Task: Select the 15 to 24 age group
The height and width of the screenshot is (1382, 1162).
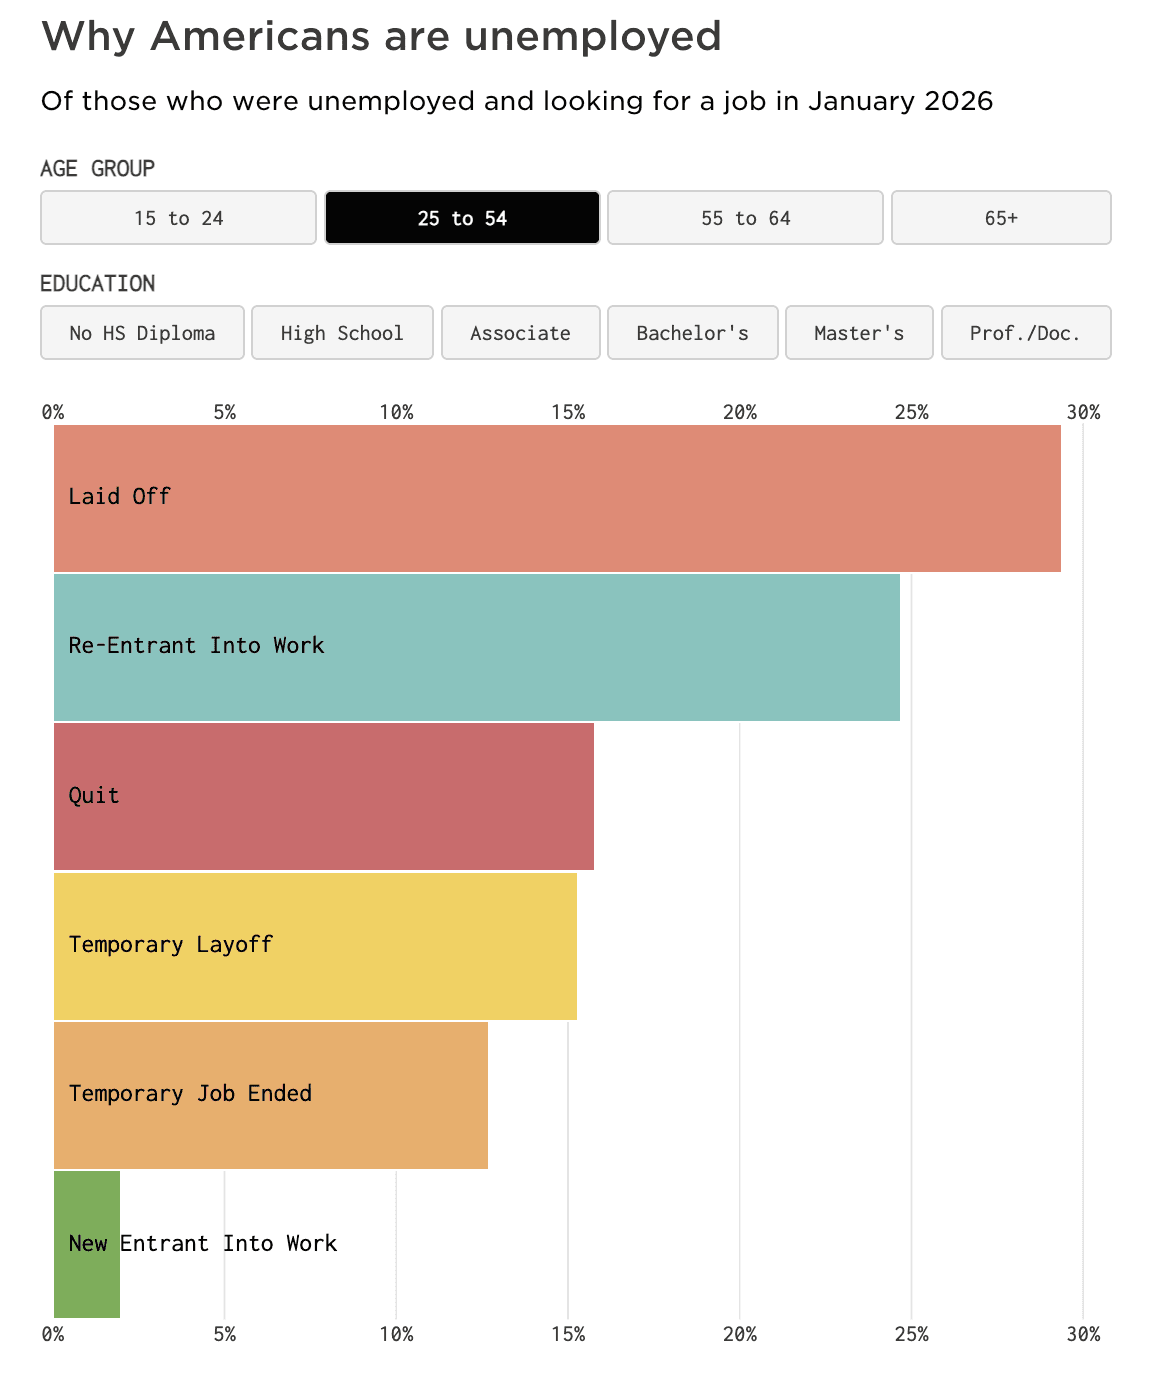Action: (178, 217)
